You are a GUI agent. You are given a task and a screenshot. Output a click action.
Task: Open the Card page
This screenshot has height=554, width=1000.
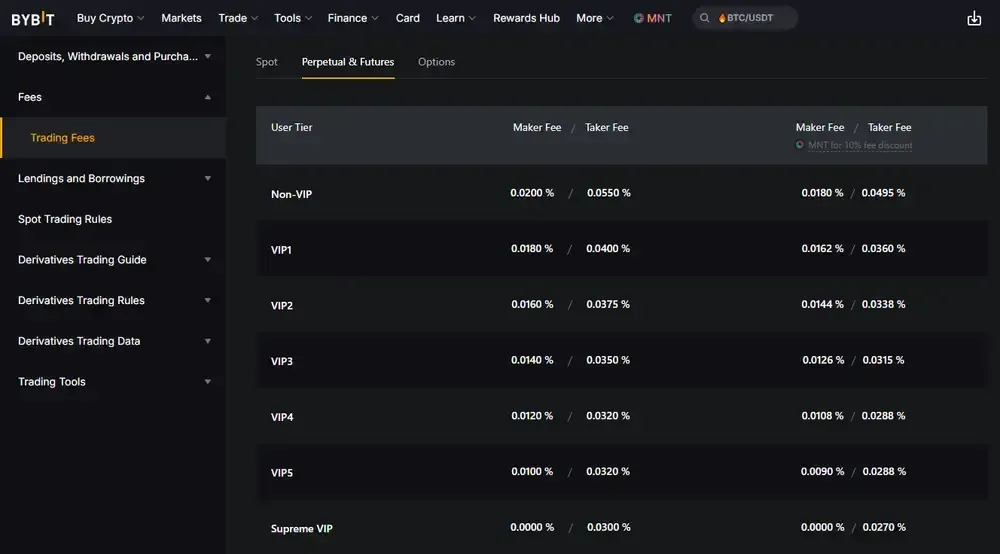[408, 18]
